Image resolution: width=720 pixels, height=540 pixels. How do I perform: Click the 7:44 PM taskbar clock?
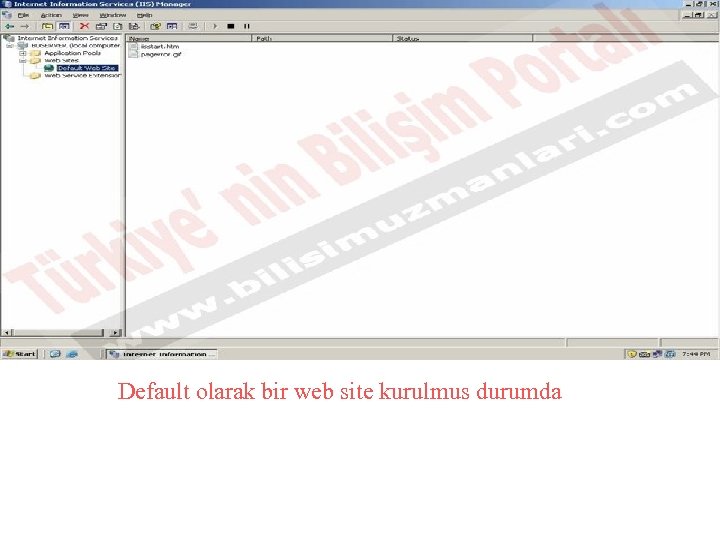tap(696, 354)
